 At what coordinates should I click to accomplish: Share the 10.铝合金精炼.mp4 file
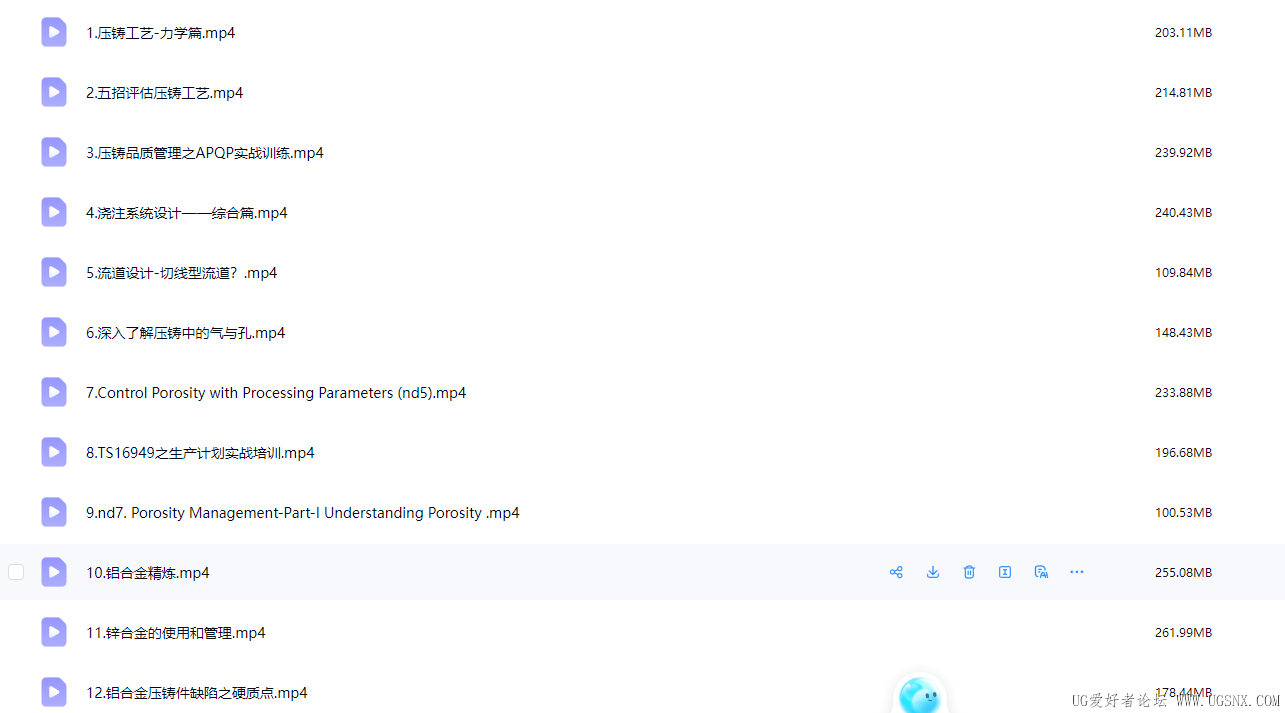(x=896, y=572)
